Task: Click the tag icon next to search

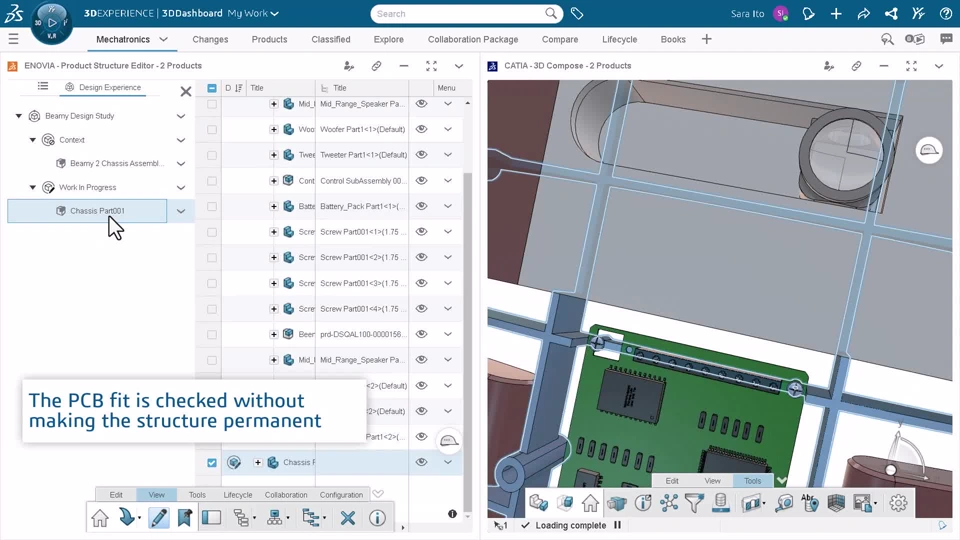Action: (x=577, y=13)
